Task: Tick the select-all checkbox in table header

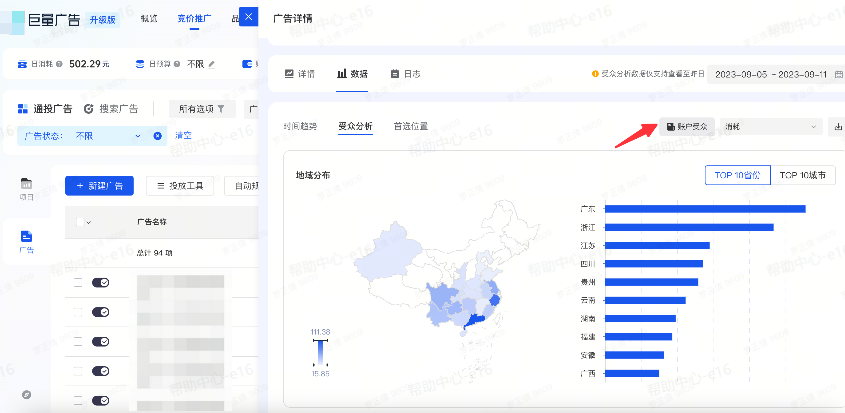Action: tap(80, 222)
